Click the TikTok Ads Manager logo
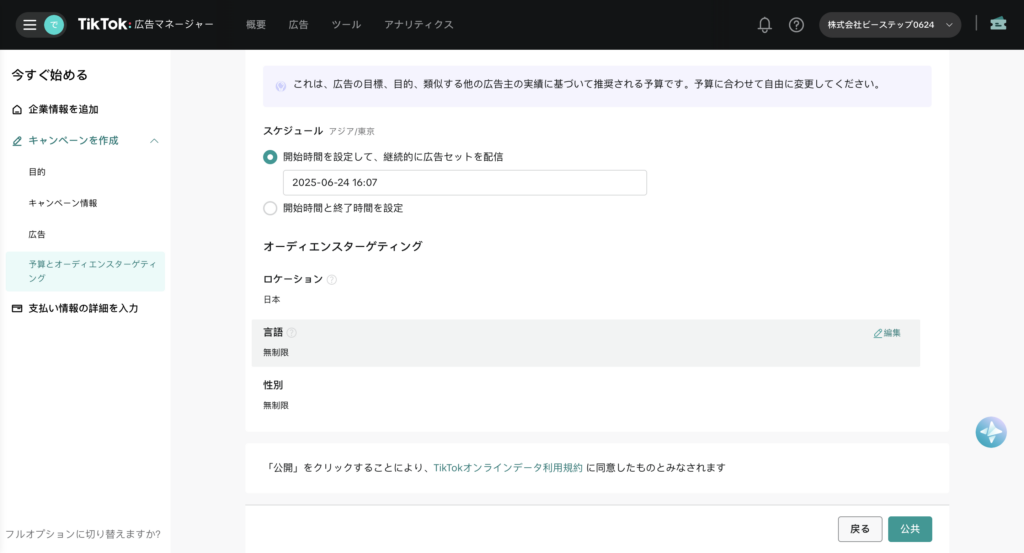 [x=146, y=24]
